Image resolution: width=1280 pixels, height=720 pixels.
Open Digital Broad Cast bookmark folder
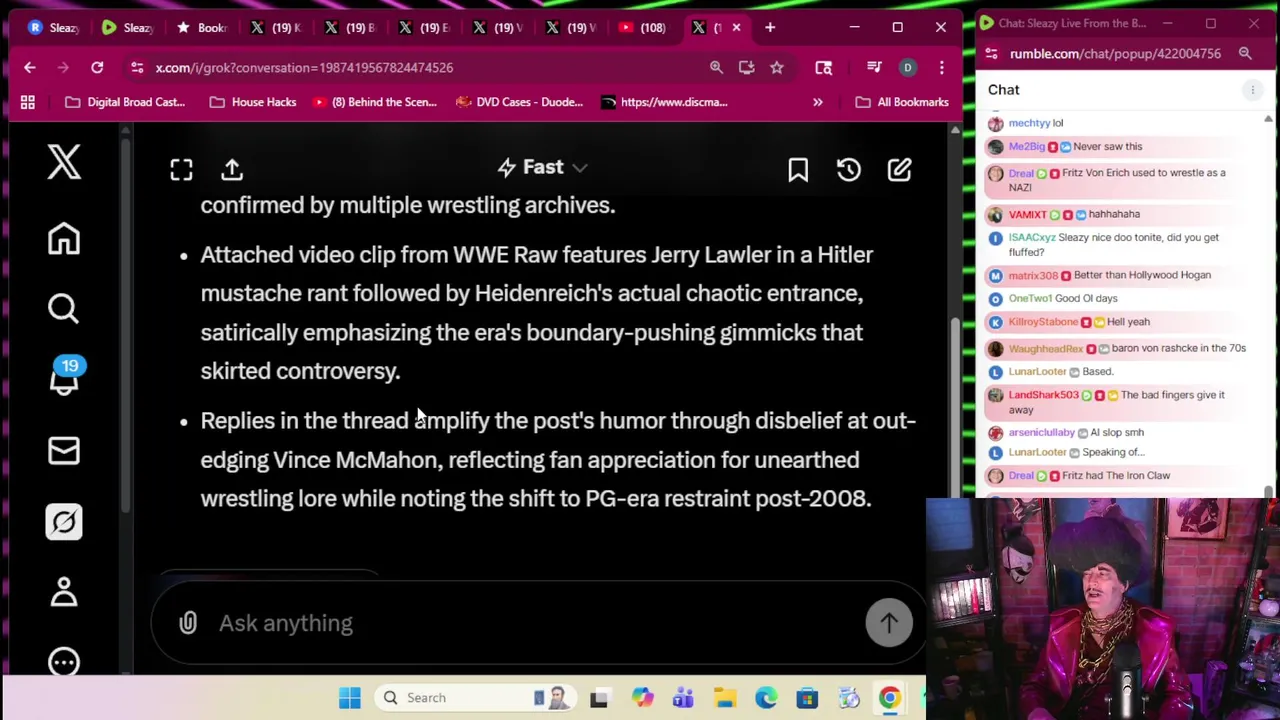[125, 102]
